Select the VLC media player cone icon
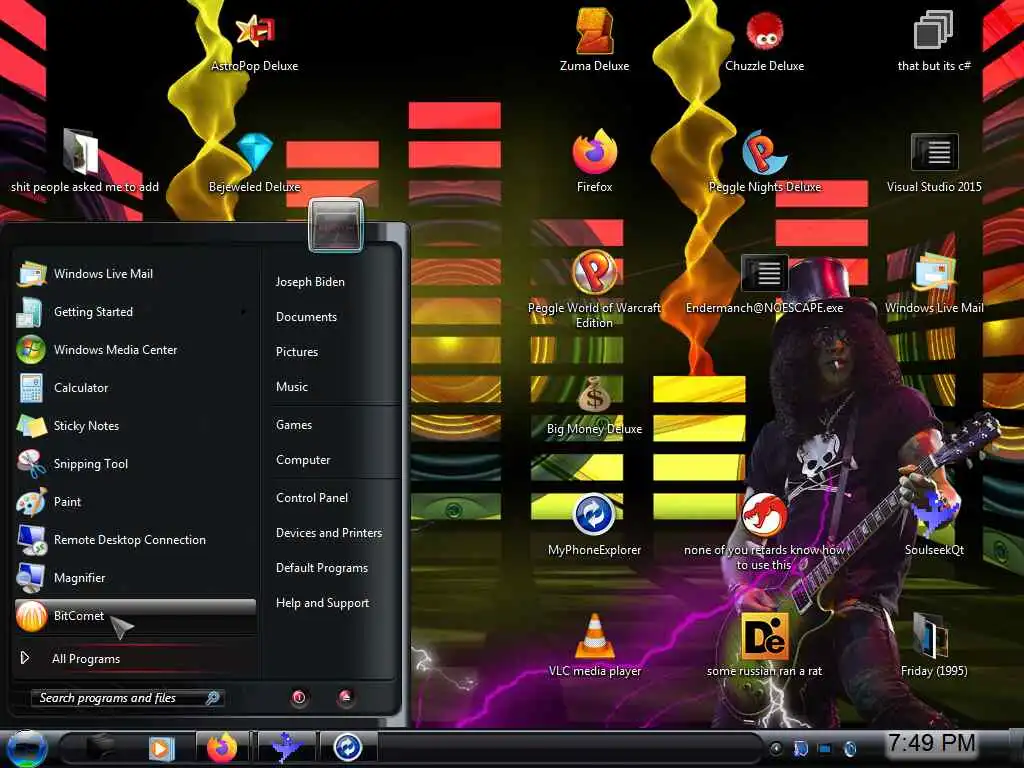 594,636
